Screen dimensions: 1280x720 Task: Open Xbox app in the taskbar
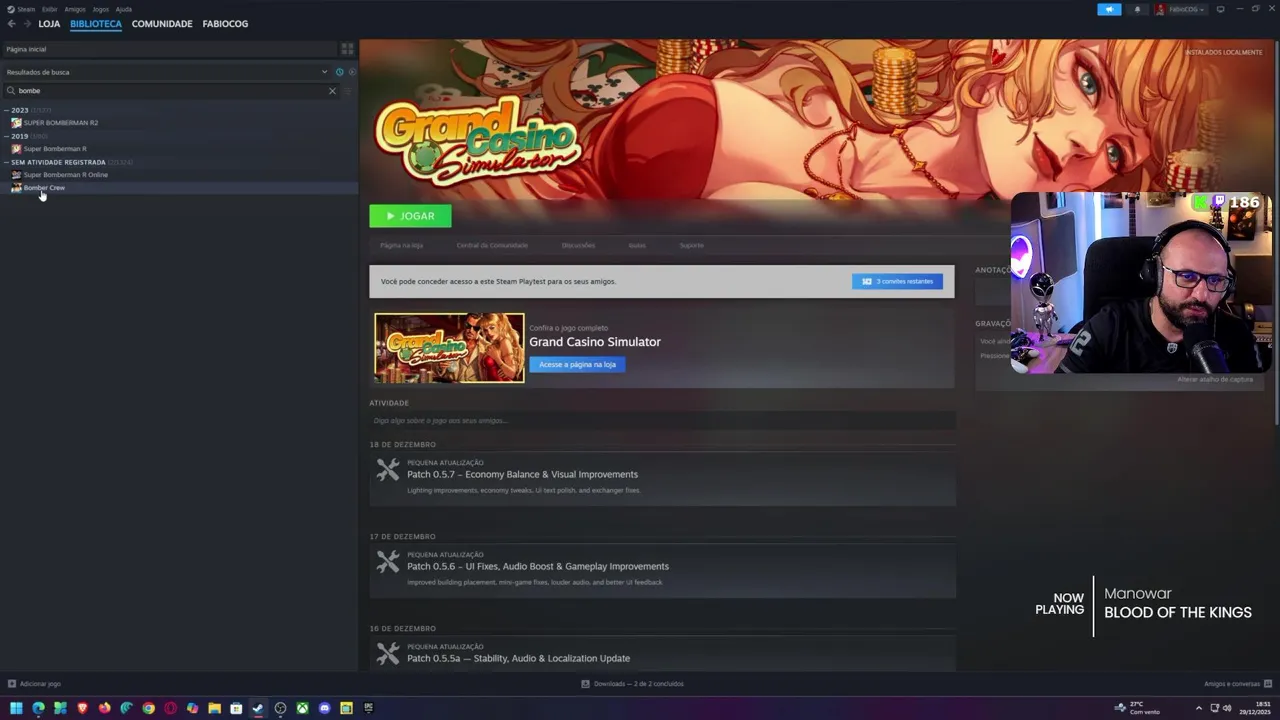coord(302,708)
